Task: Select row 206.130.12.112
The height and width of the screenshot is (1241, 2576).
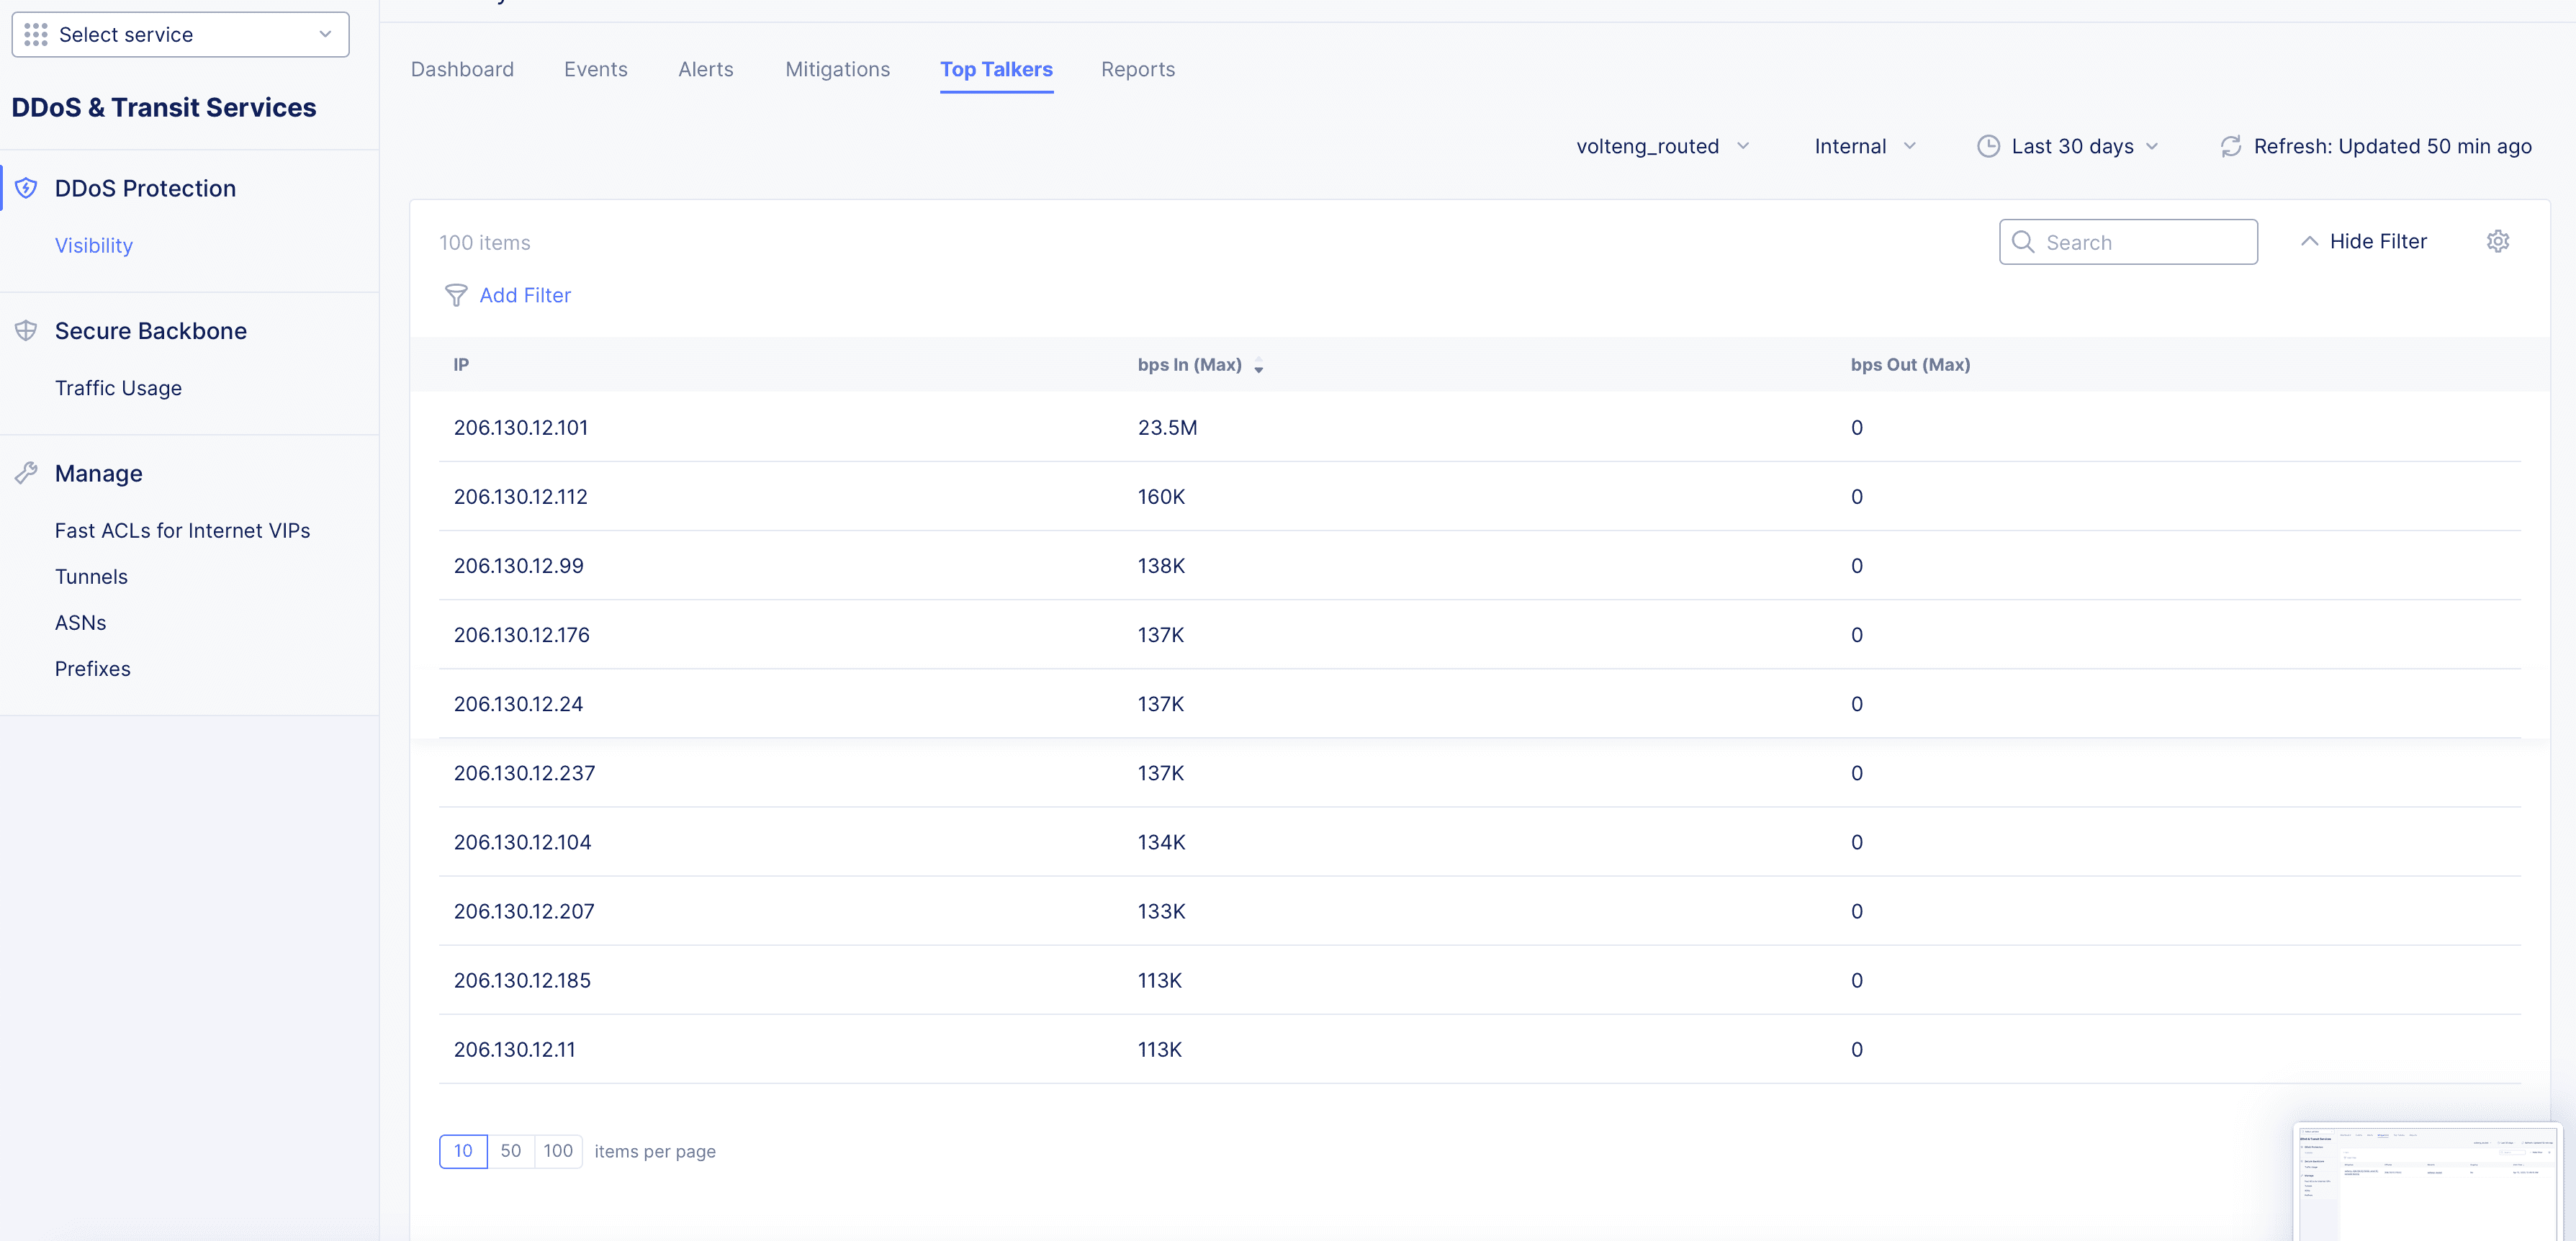Action: [1480, 496]
